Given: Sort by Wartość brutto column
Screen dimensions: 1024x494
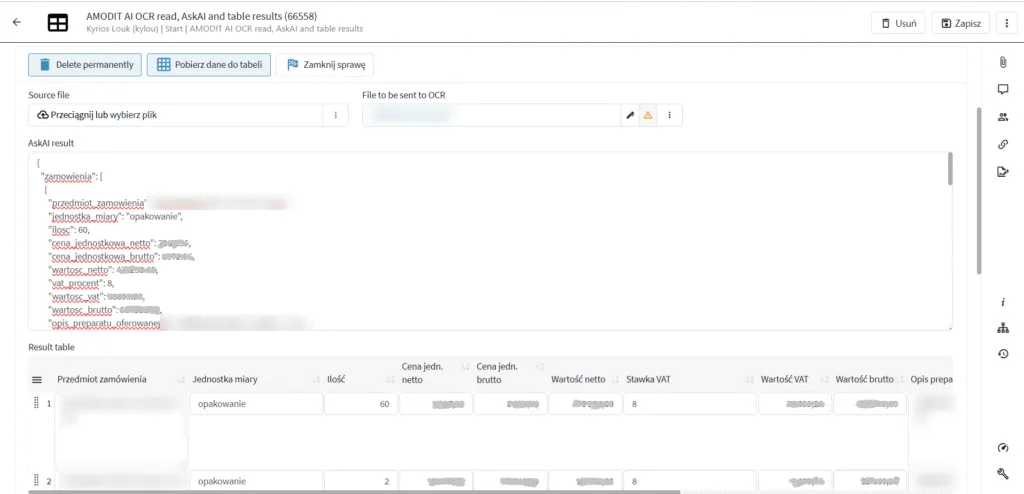Looking at the screenshot, I should point(901,380).
